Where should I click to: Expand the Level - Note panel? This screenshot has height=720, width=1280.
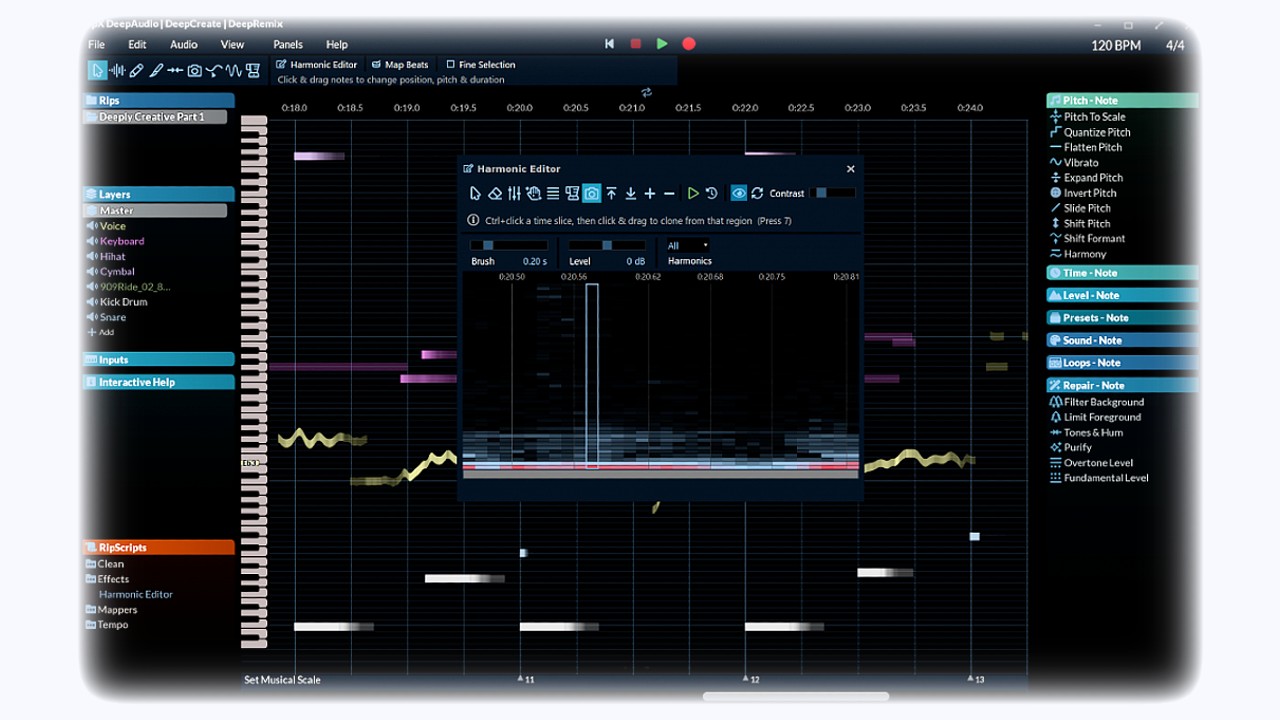[x=1122, y=295]
